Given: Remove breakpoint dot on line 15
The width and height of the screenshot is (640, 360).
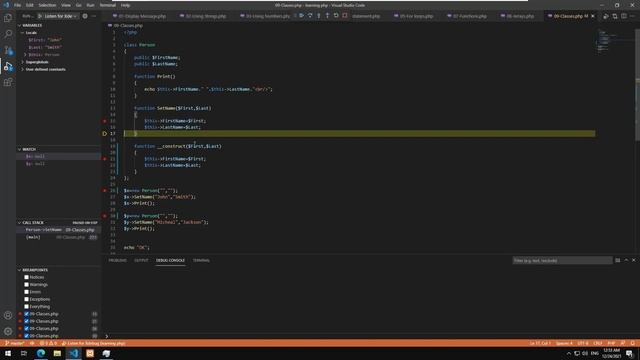Looking at the screenshot, I should tap(104, 121).
